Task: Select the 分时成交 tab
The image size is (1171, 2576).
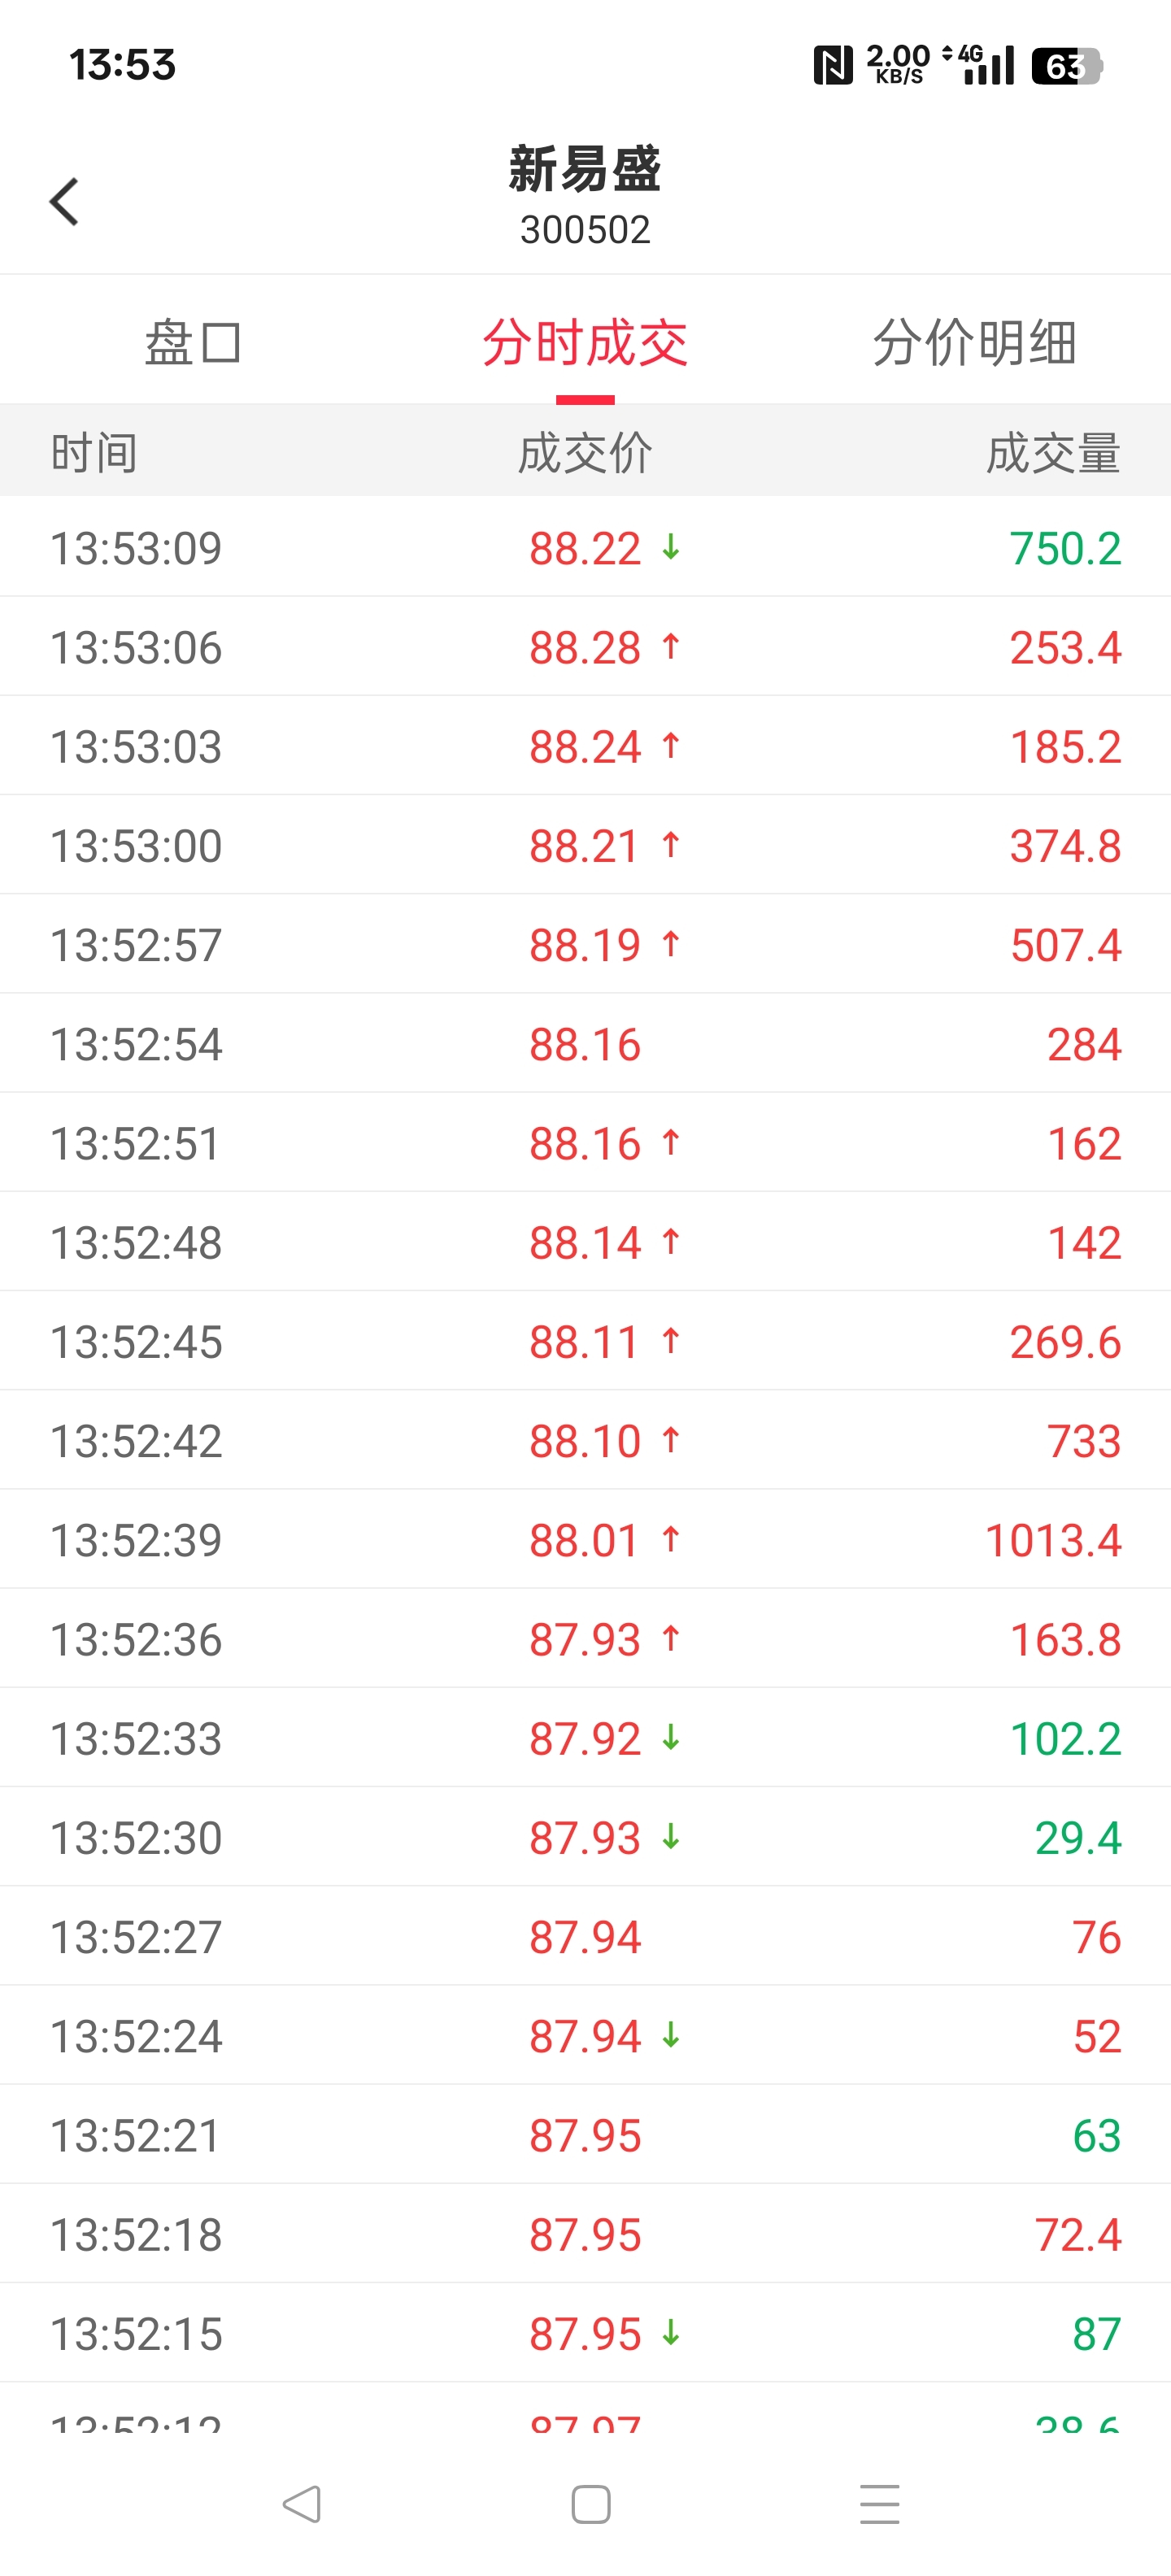Action: click(x=585, y=343)
